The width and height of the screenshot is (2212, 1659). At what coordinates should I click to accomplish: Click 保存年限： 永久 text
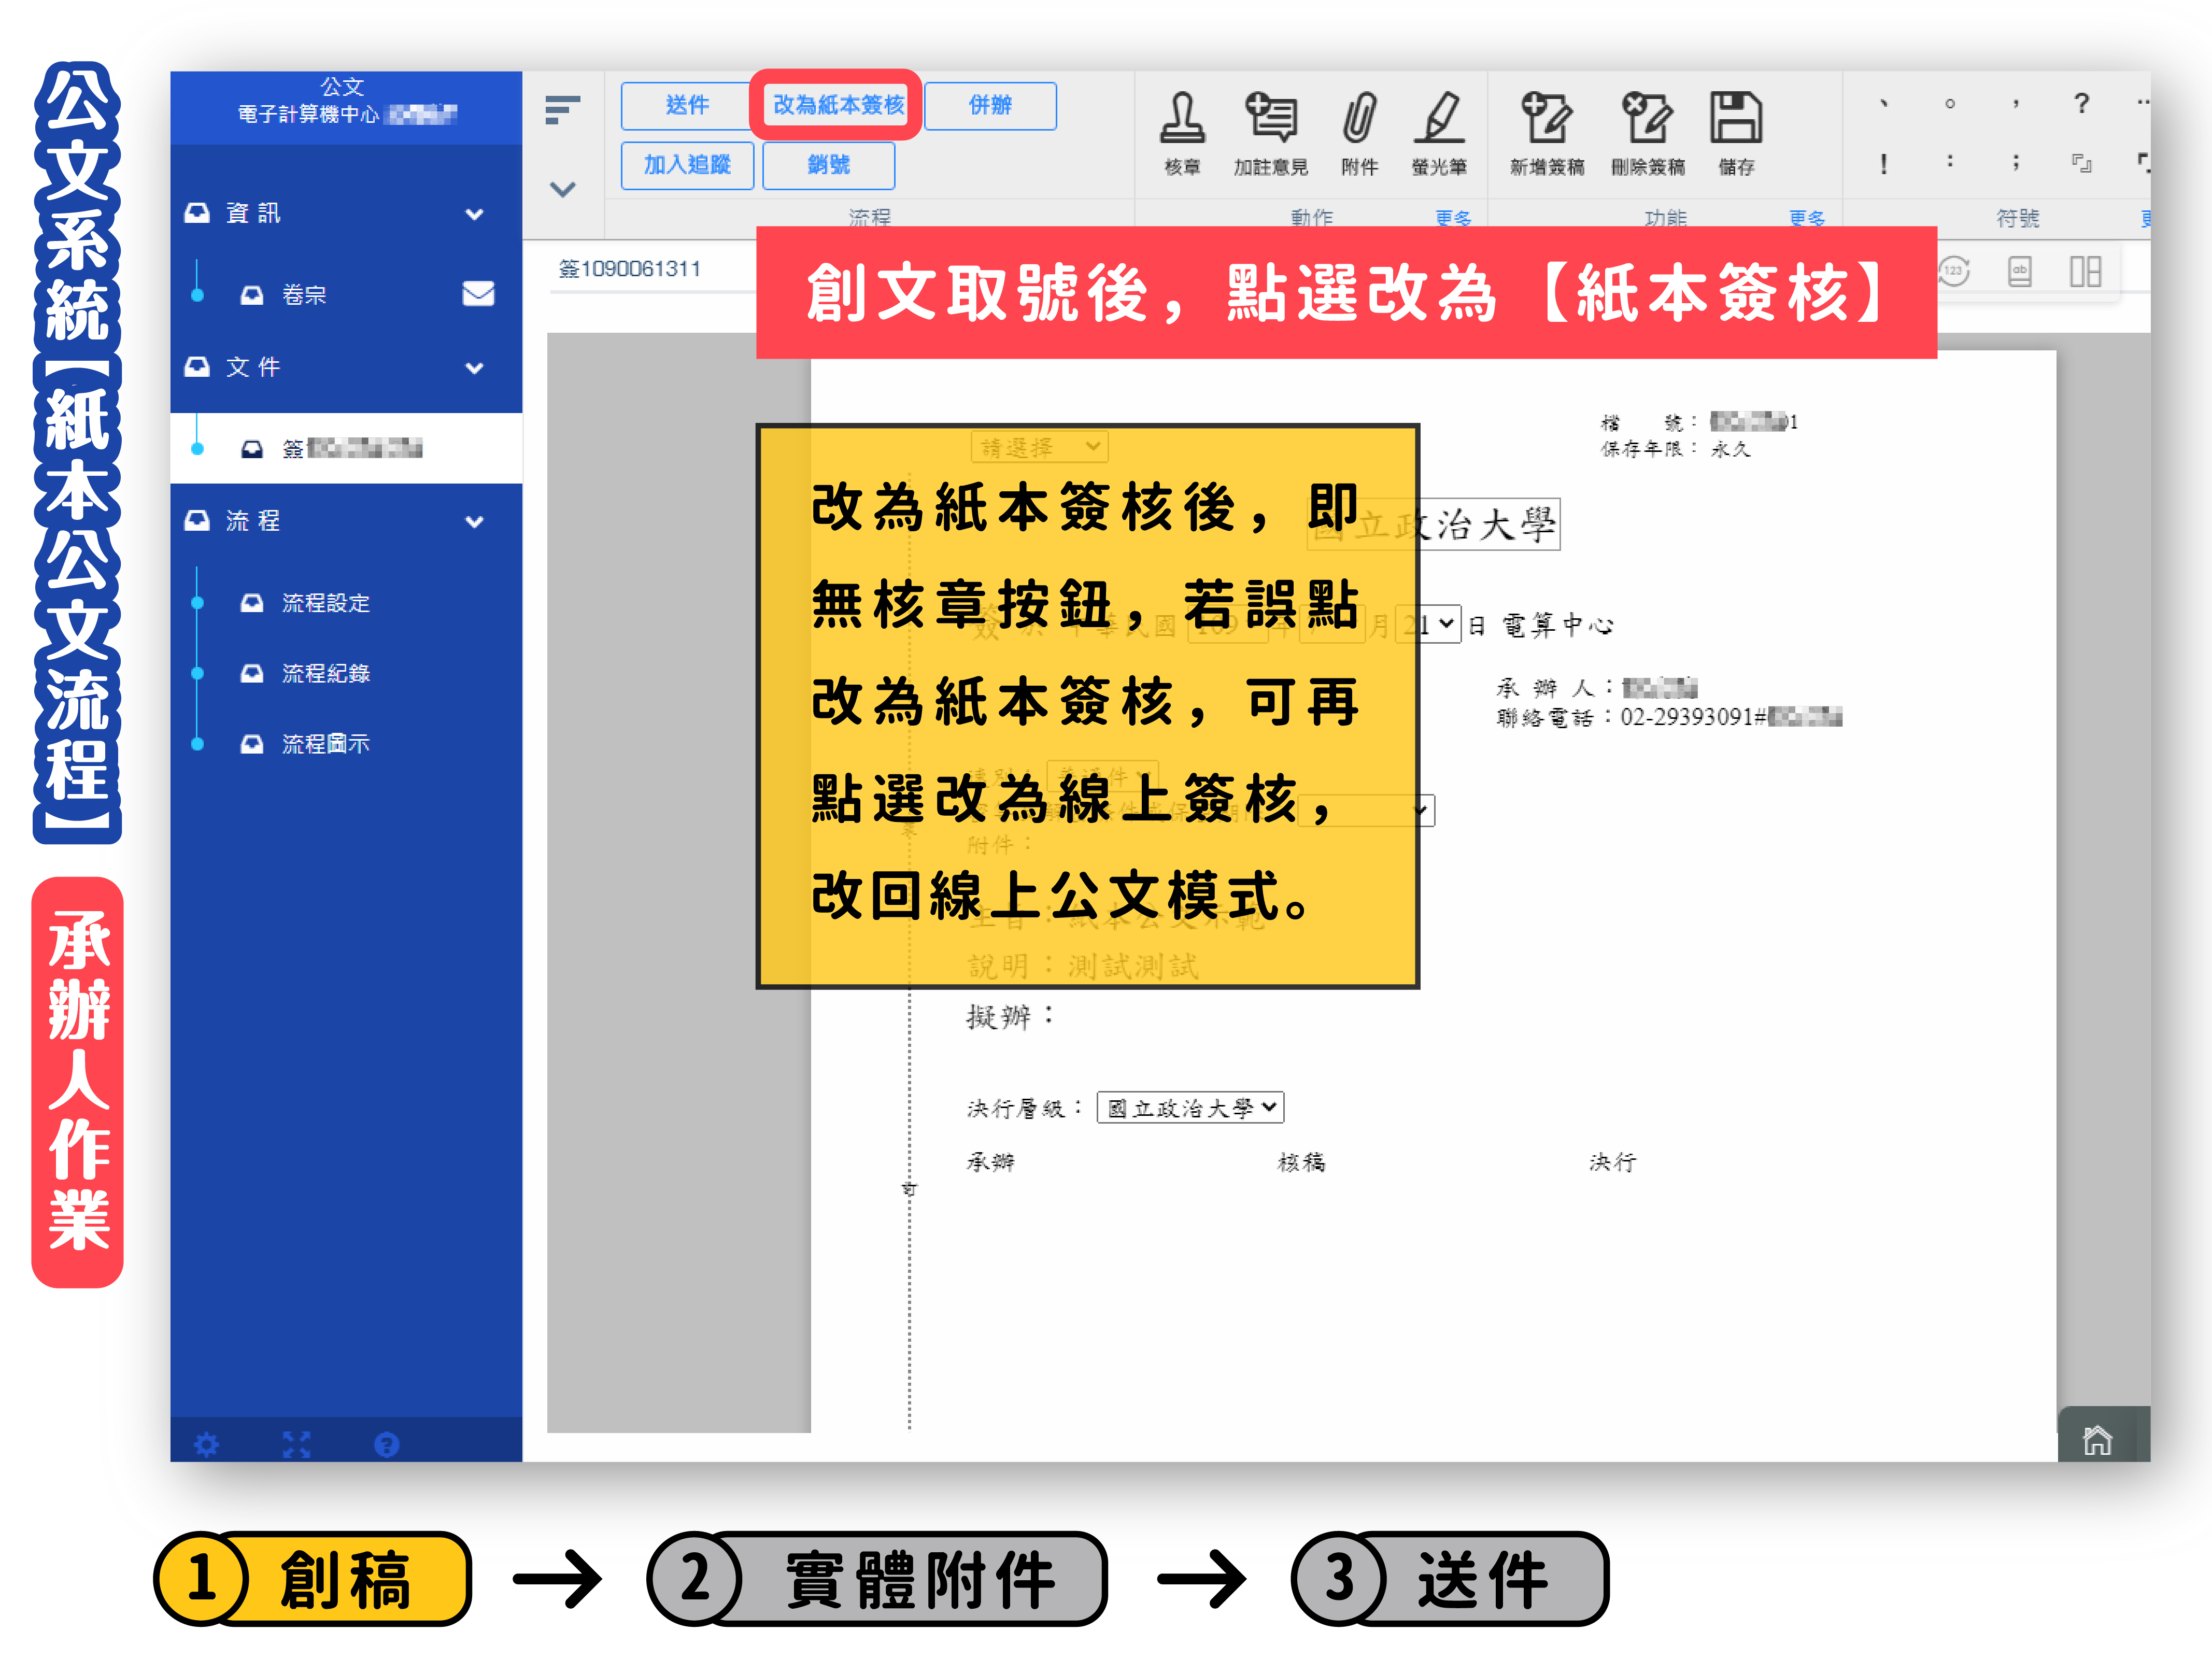click(1675, 449)
